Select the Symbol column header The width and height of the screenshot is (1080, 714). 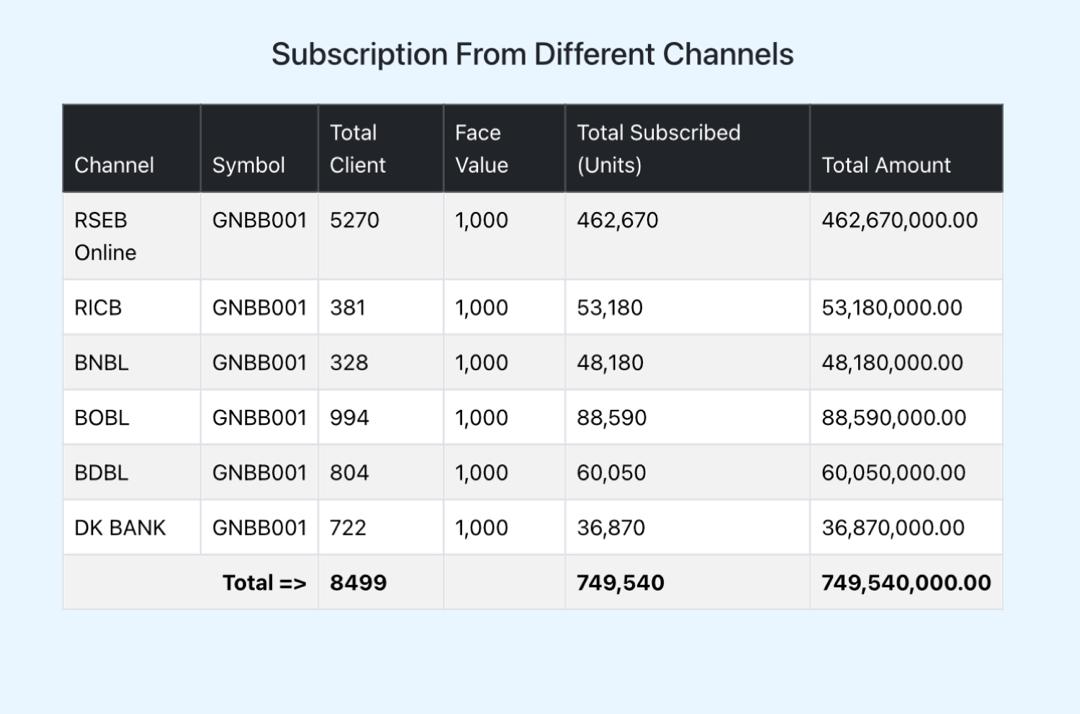[248, 165]
